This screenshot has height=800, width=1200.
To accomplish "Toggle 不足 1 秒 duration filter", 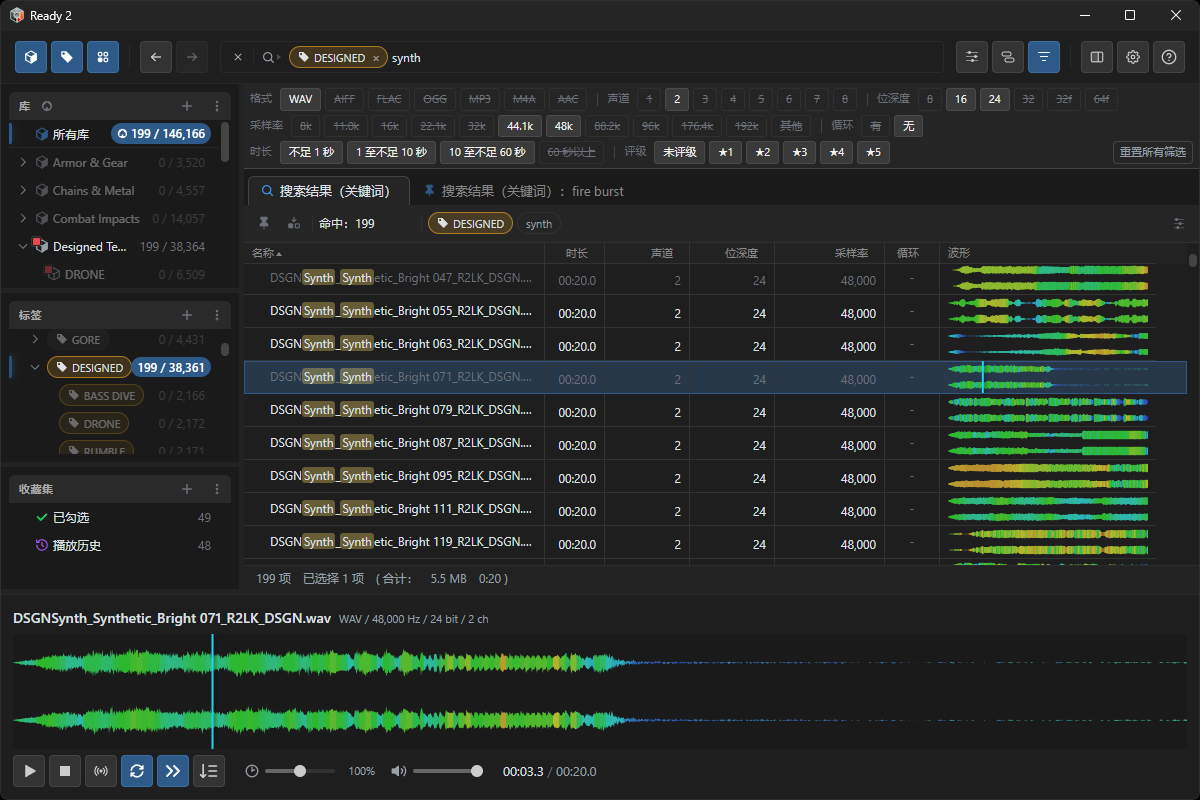I will point(311,153).
